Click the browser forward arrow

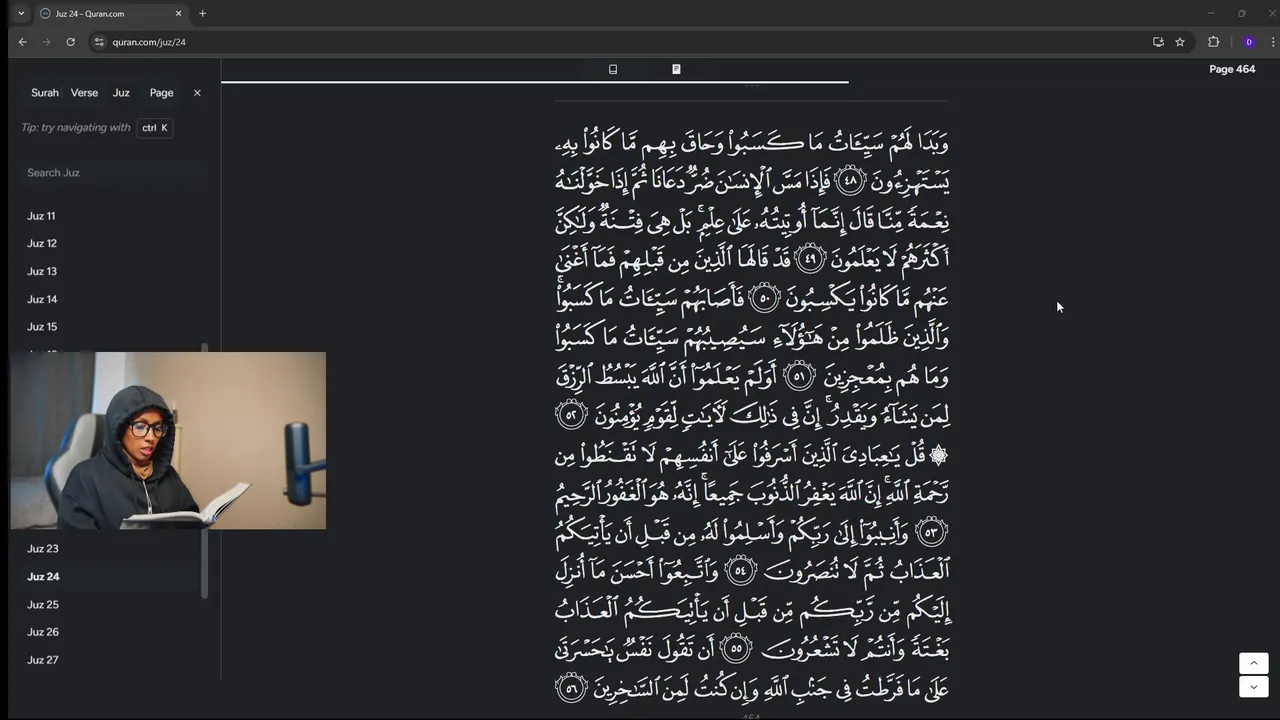click(46, 42)
